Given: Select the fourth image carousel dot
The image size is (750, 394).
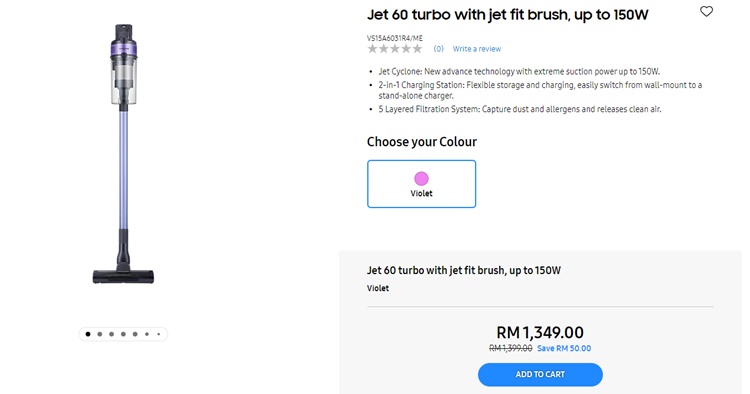Looking at the screenshot, I should tap(123, 334).
